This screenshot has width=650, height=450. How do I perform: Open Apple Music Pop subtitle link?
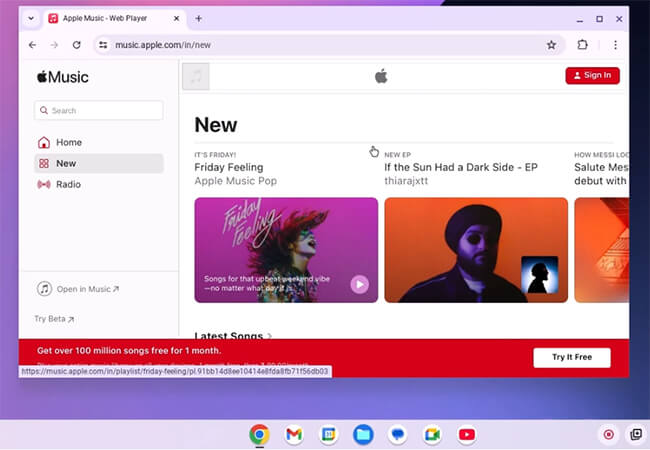[x=235, y=181]
